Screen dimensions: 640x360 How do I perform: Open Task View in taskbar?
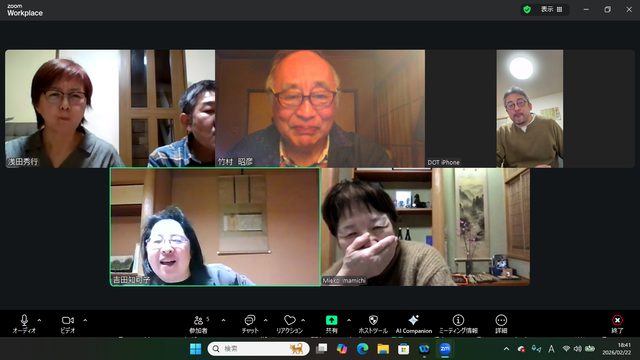322,349
